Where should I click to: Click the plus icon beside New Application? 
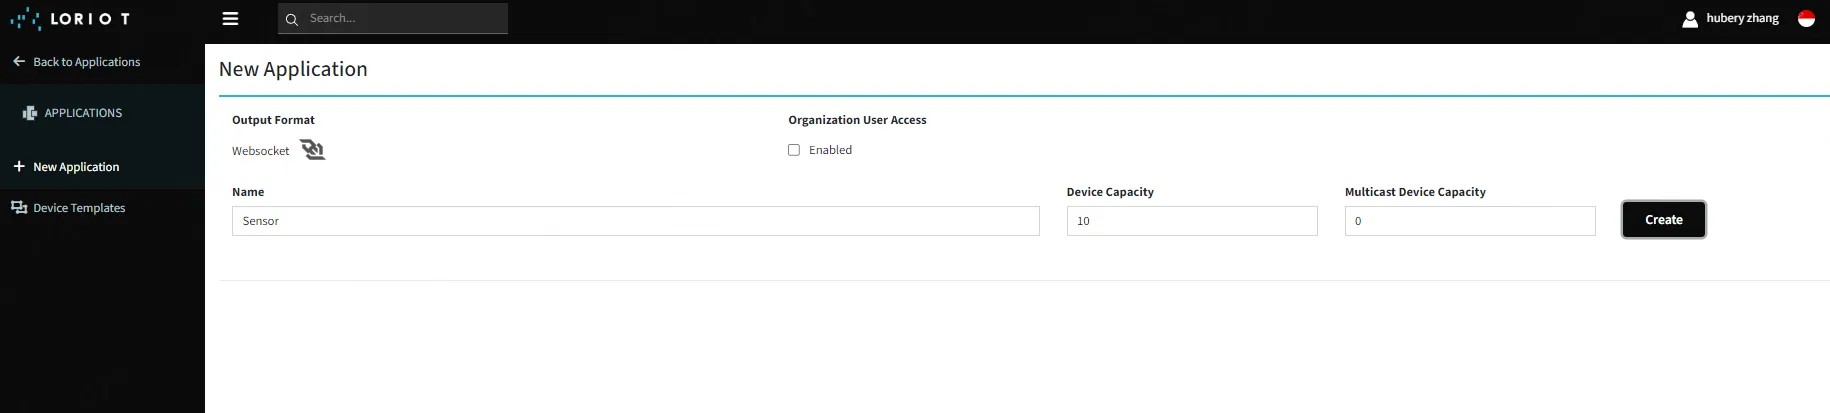point(19,167)
